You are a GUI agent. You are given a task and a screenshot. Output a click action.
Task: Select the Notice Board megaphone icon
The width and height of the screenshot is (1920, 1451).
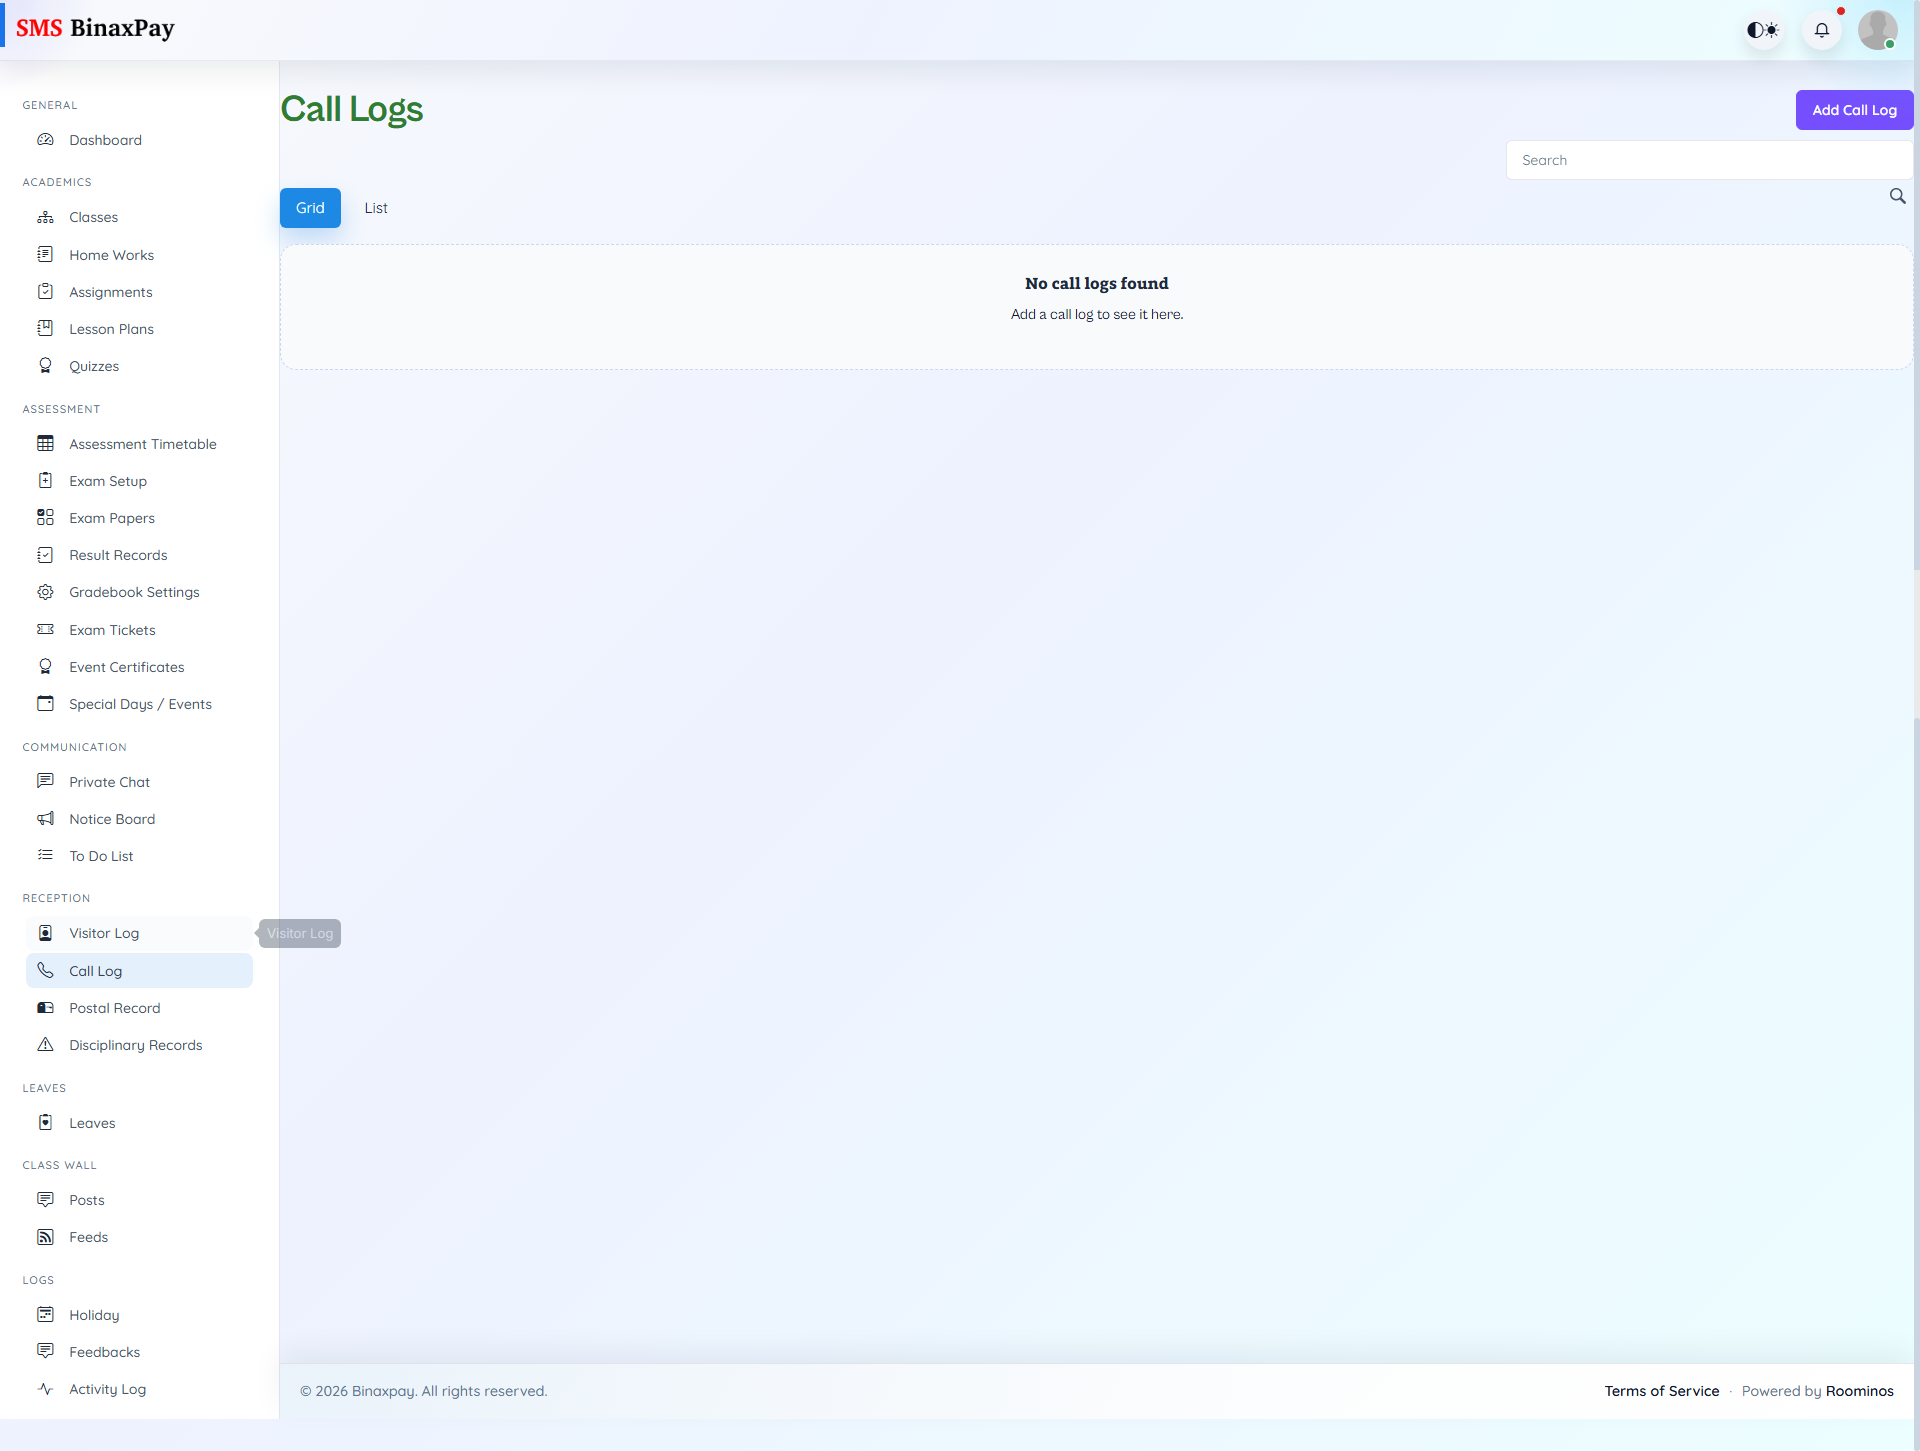[x=46, y=818]
